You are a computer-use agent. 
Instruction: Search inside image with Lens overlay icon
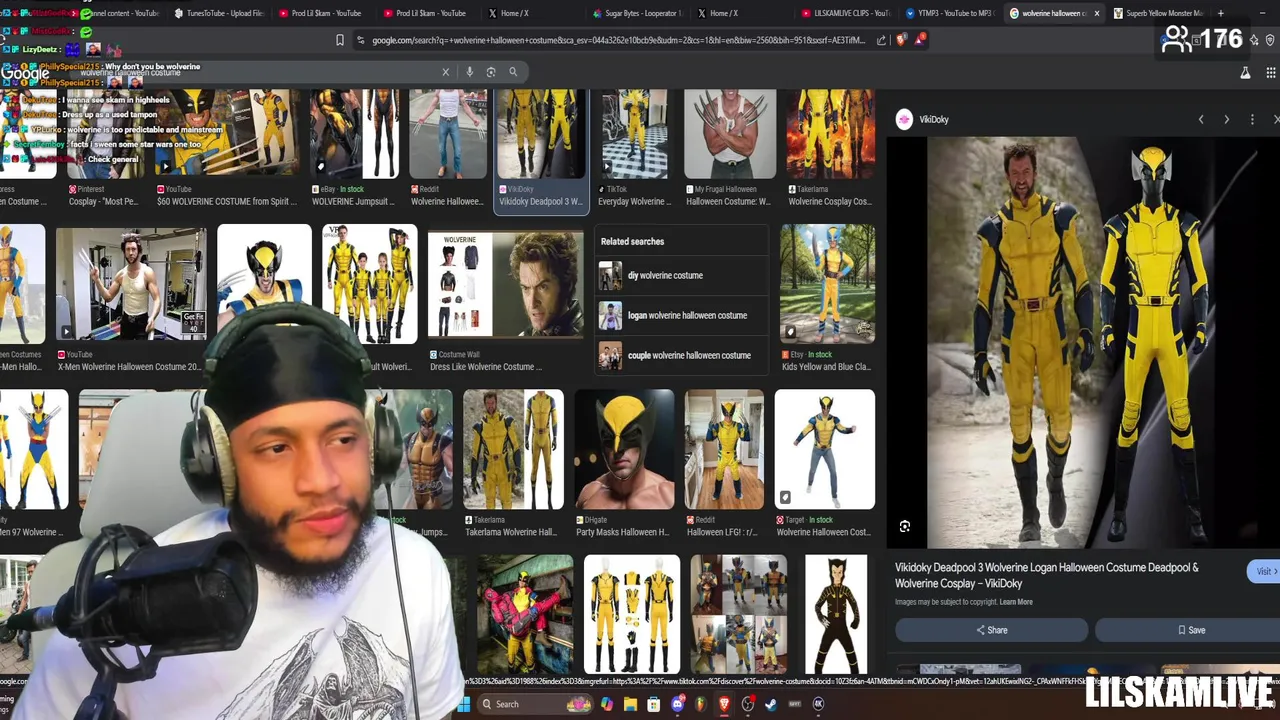pos(905,526)
